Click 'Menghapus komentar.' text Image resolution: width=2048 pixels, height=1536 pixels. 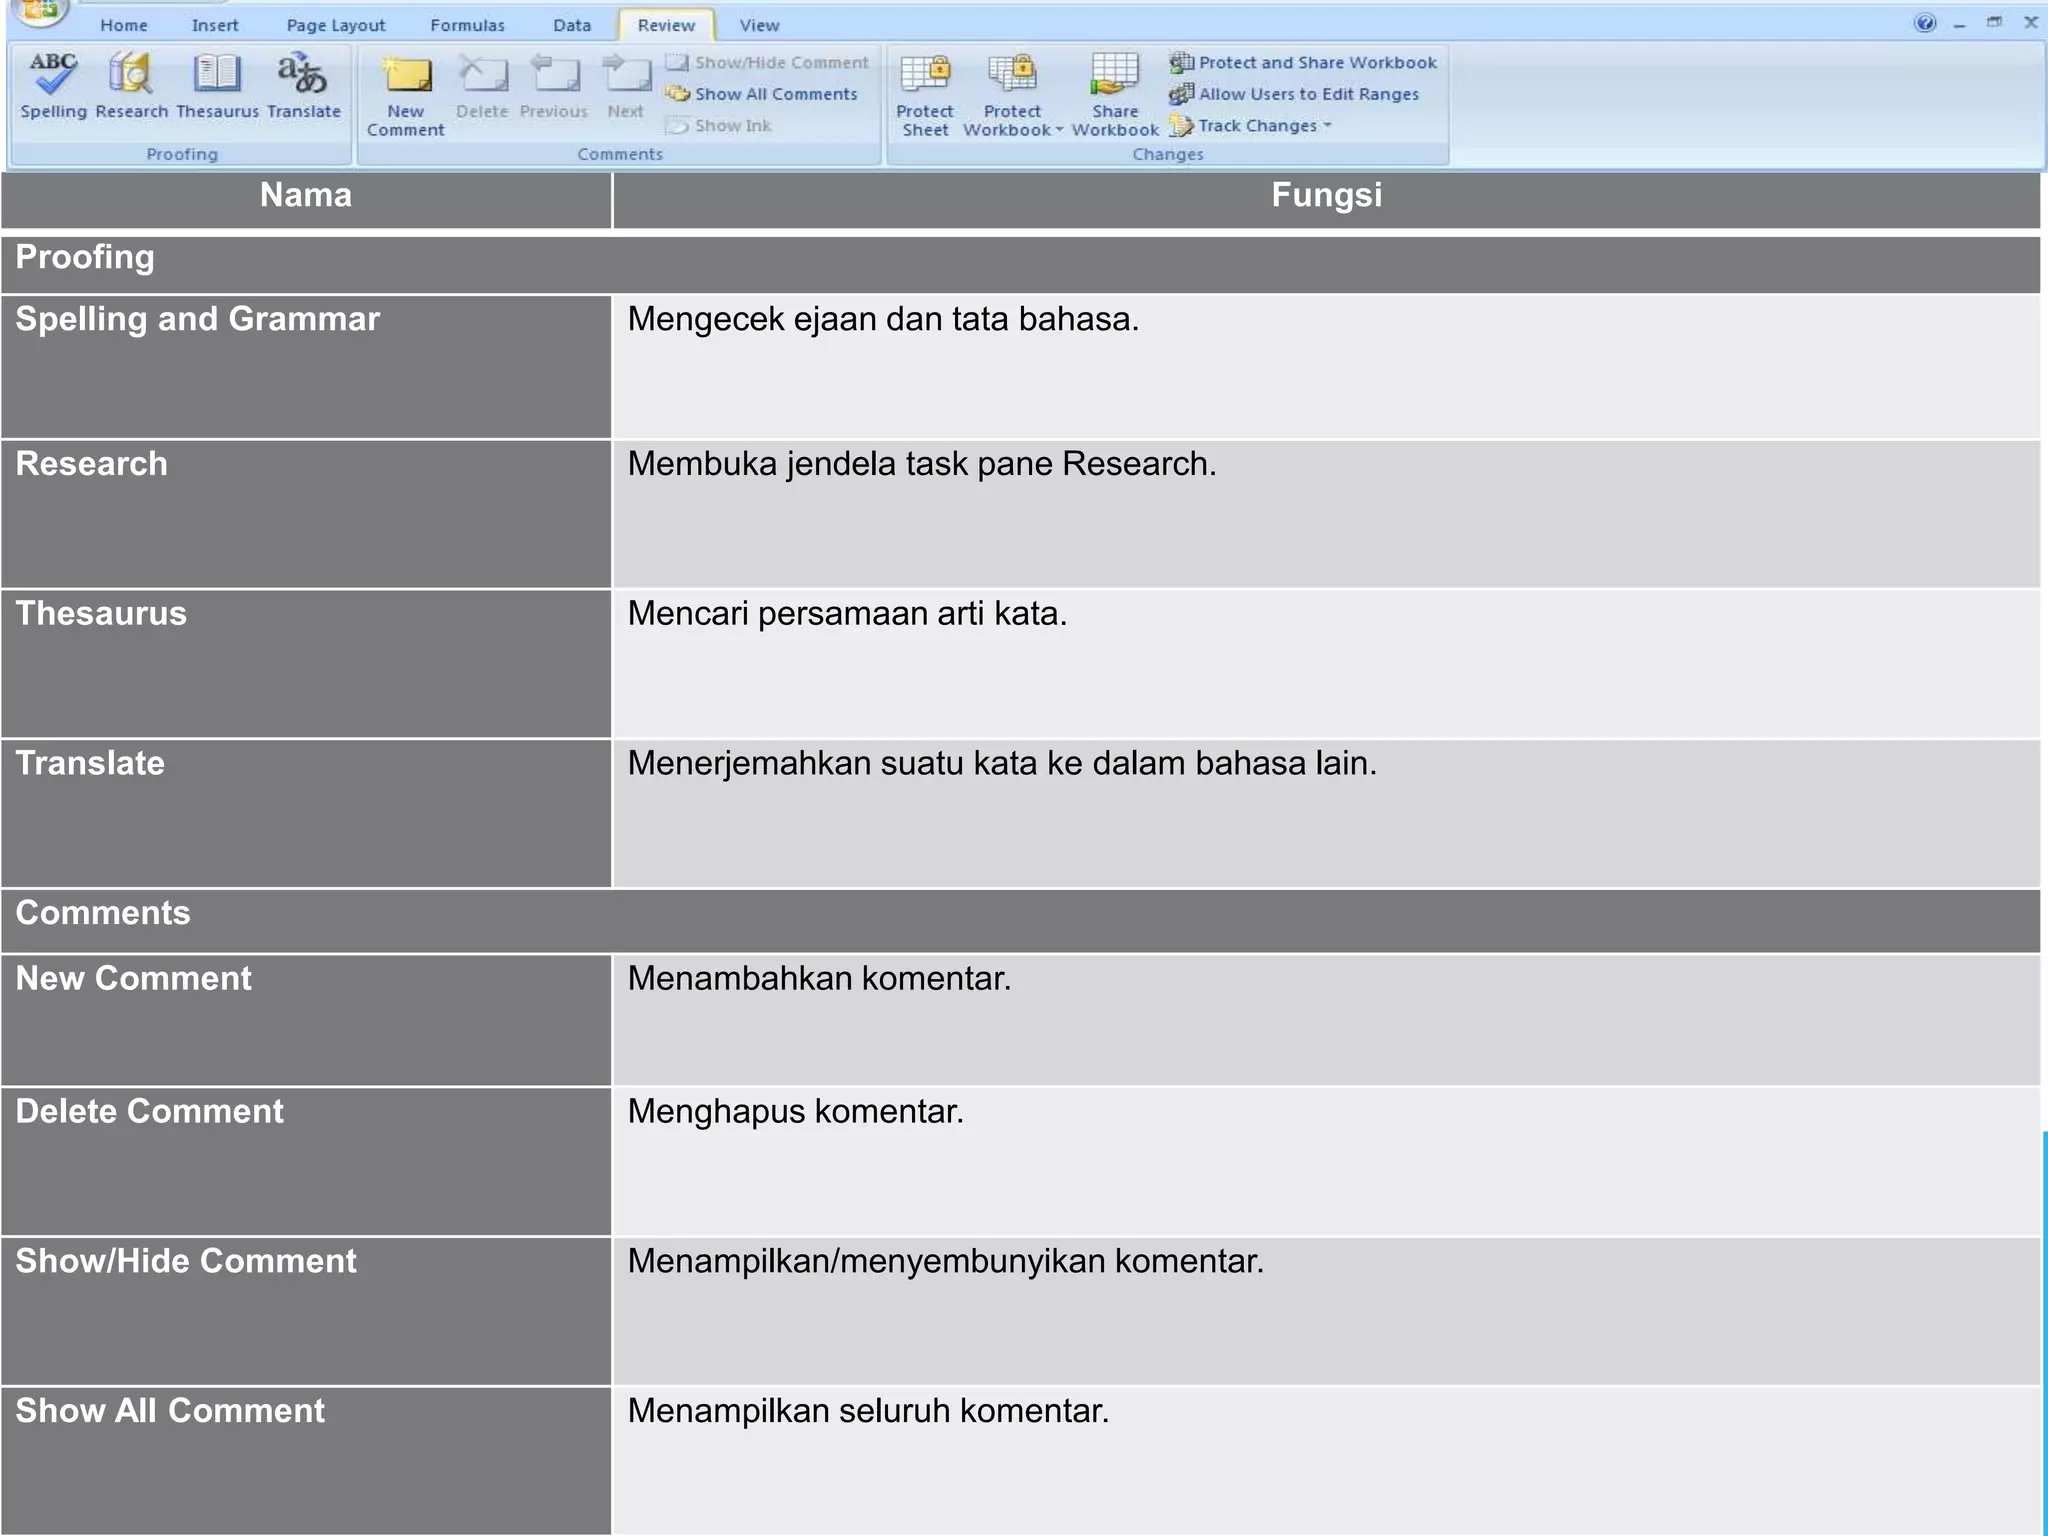pyautogui.click(x=795, y=1111)
